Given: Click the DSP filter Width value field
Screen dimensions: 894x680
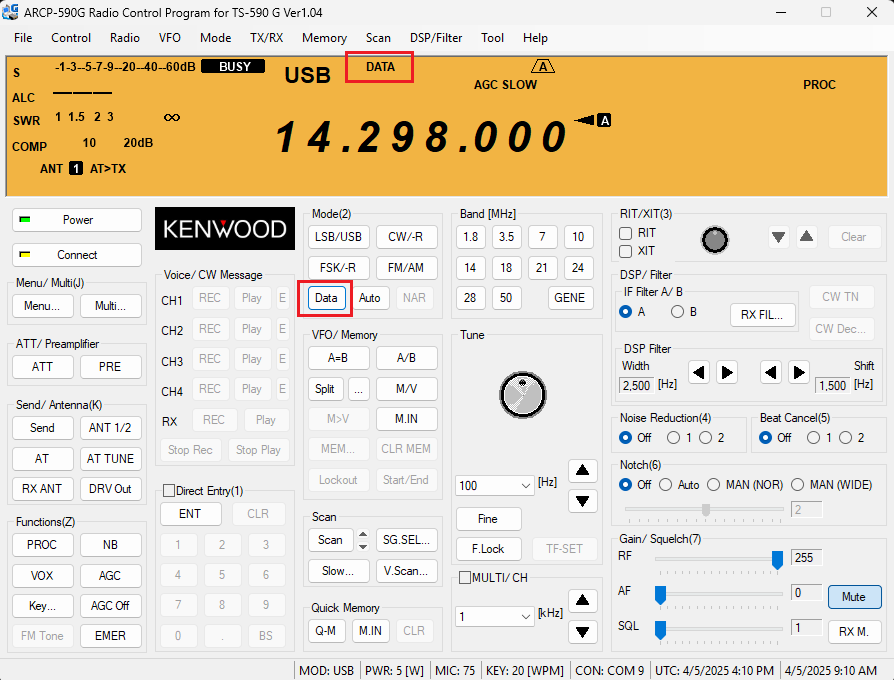Looking at the screenshot, I should (x=636, y=385).
